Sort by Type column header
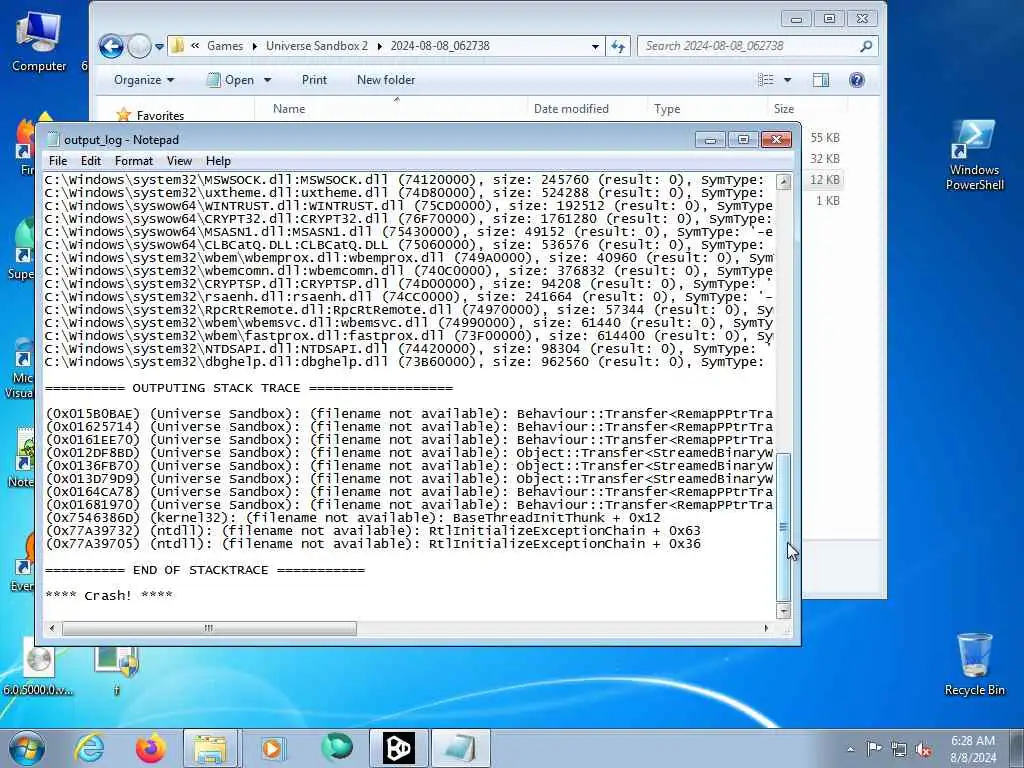This screenshot has height=768, width=1024. coord(667,108)
